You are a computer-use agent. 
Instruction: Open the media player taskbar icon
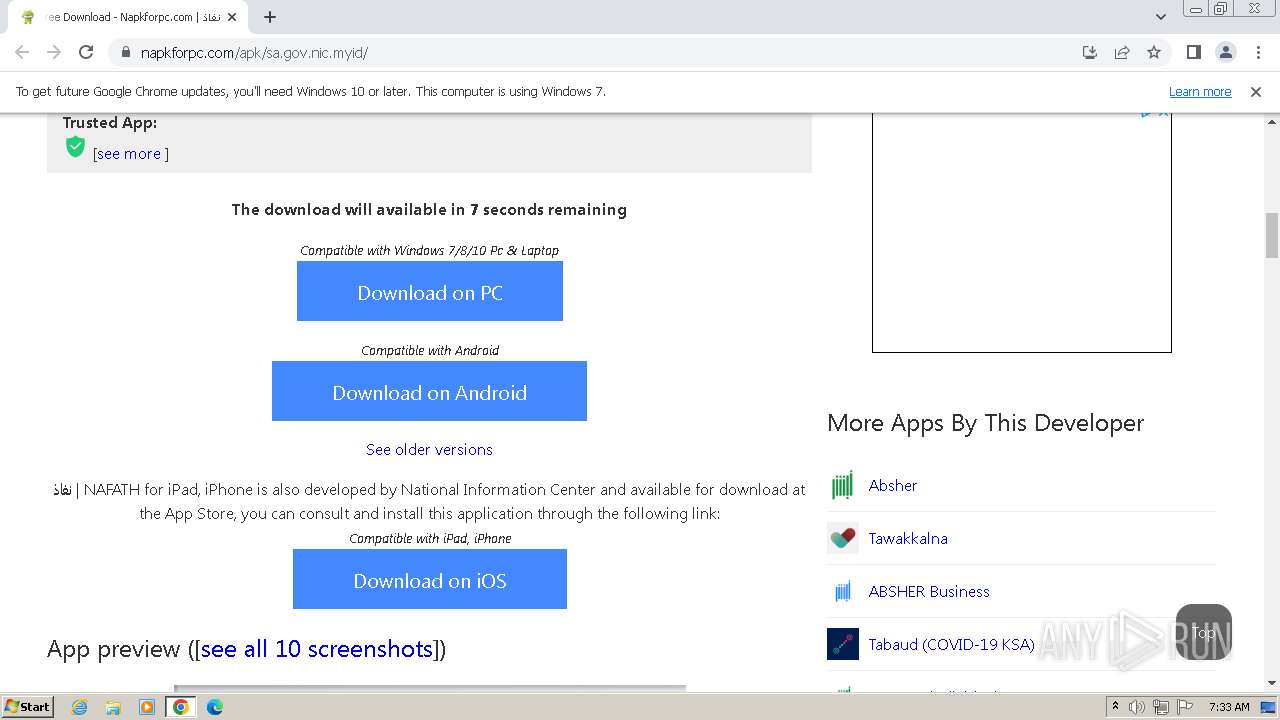147,707
